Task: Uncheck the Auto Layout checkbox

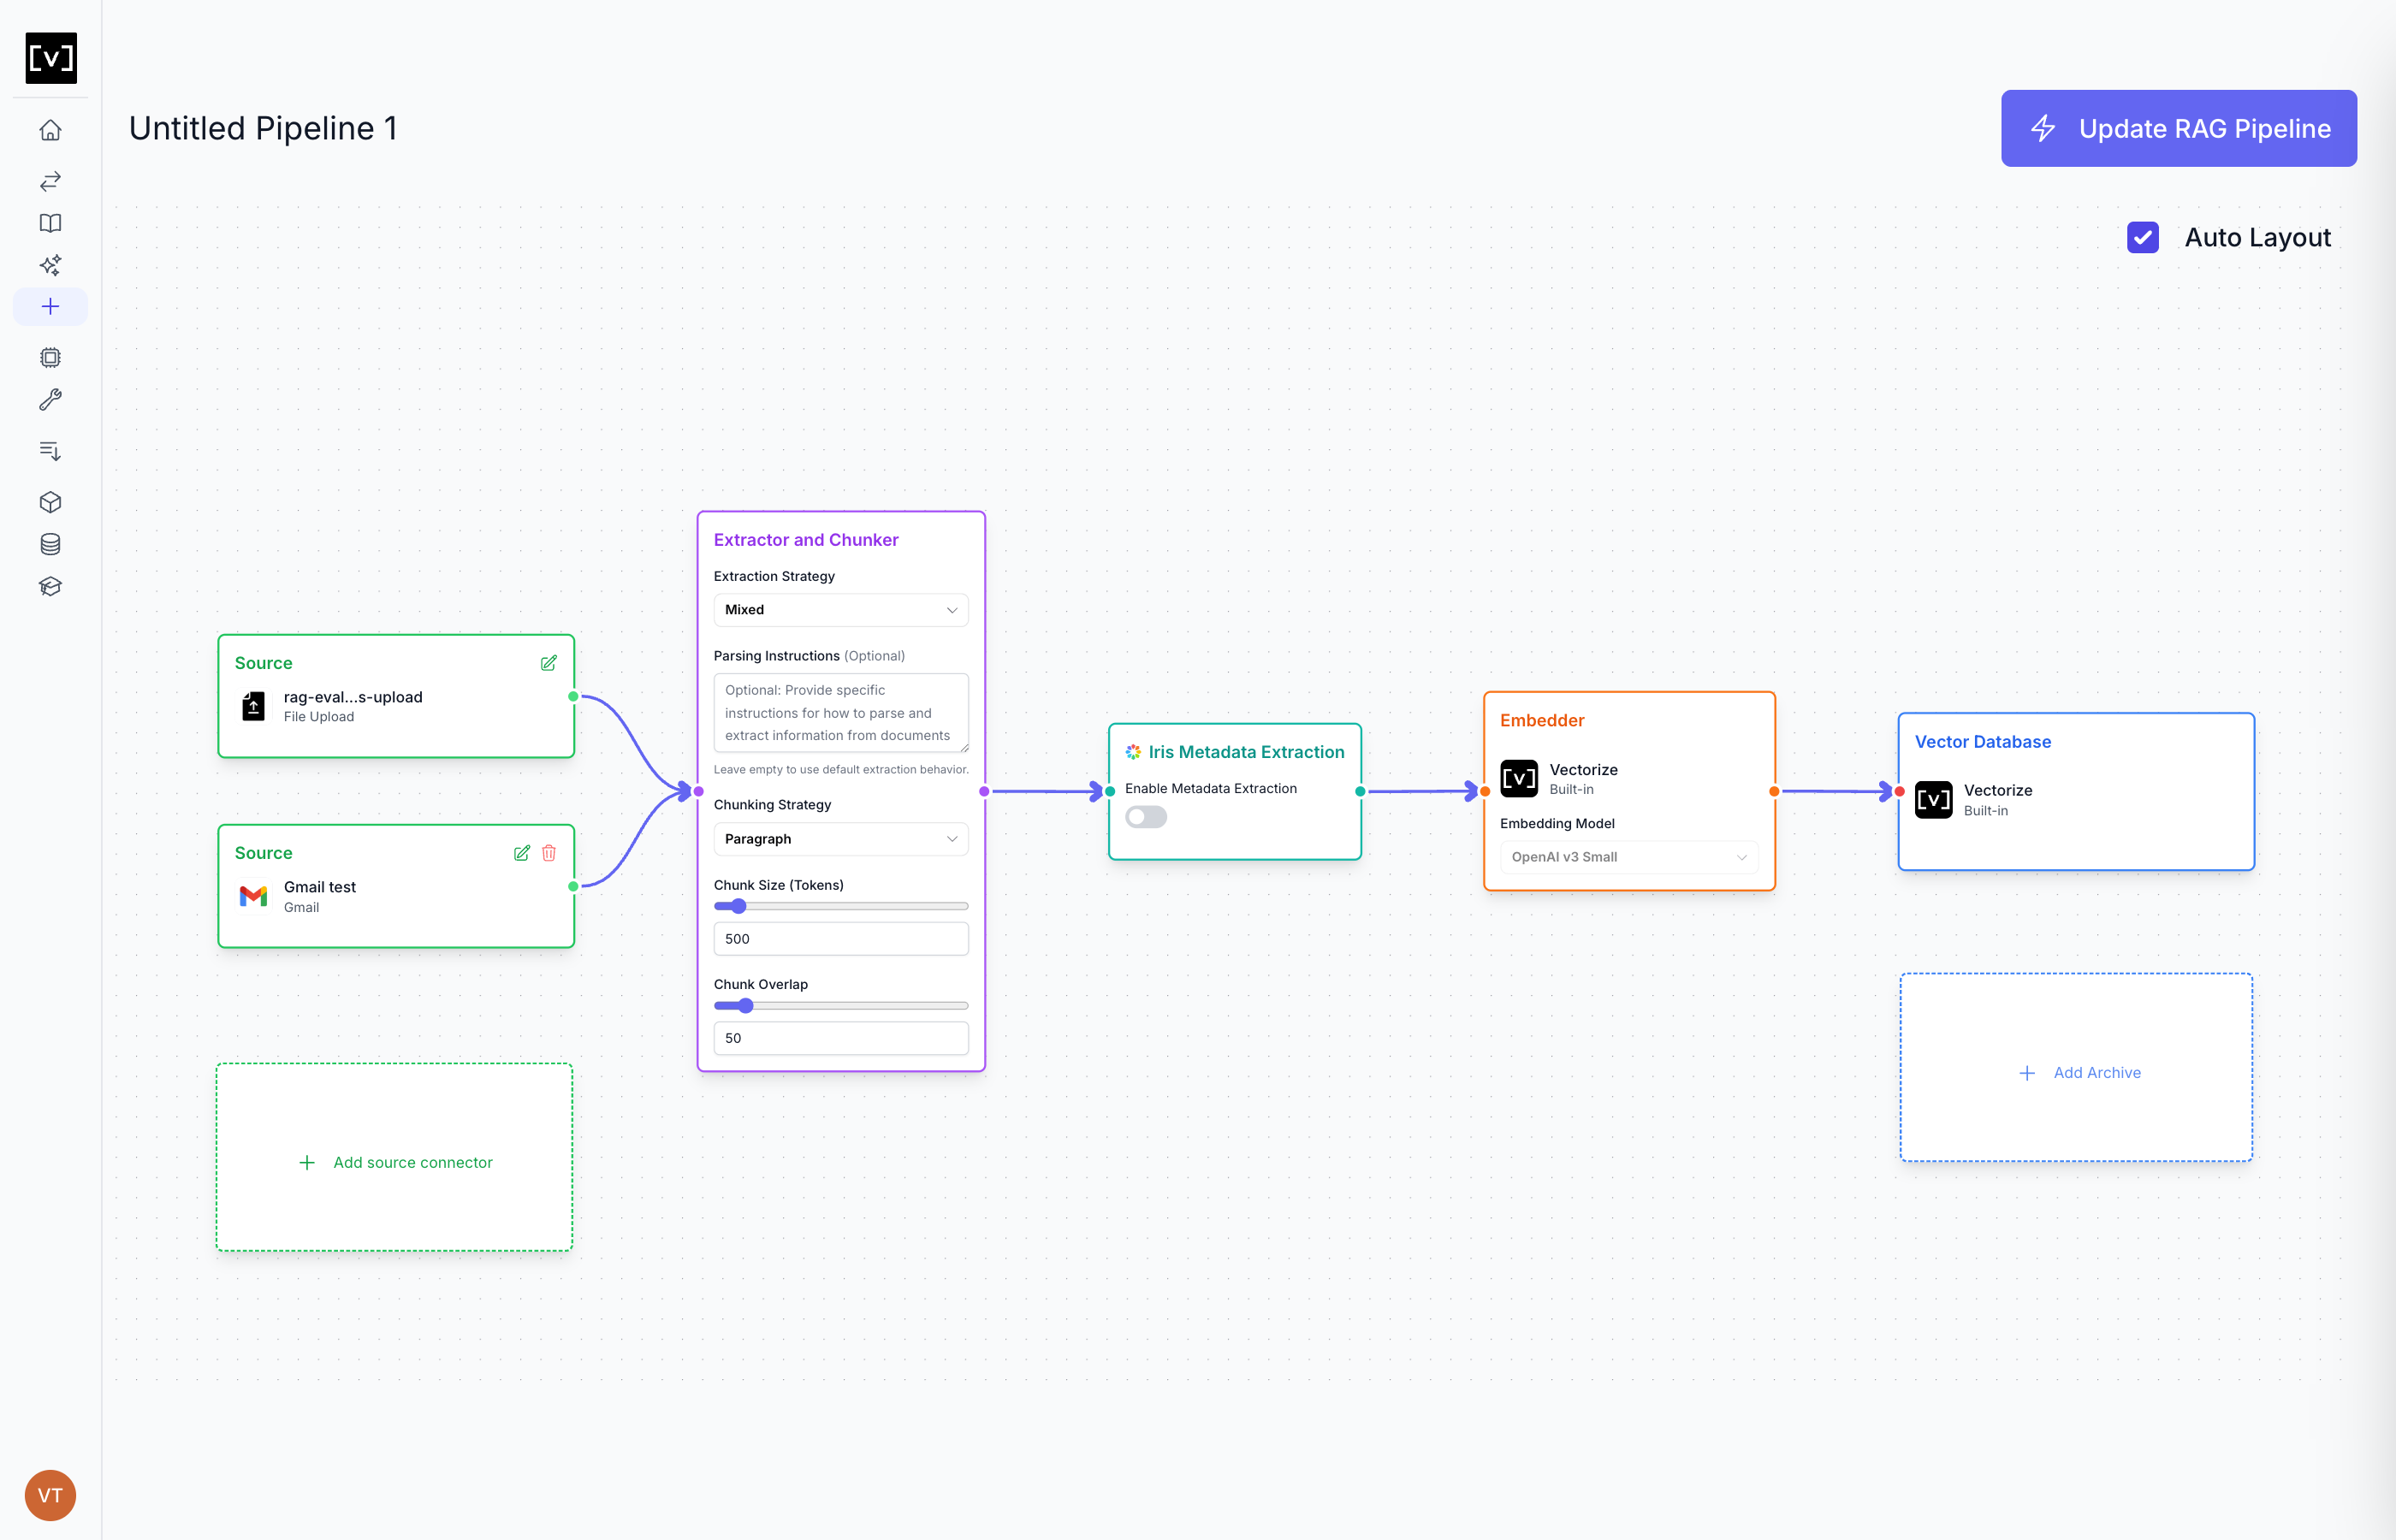Action: click(2142, 237)
